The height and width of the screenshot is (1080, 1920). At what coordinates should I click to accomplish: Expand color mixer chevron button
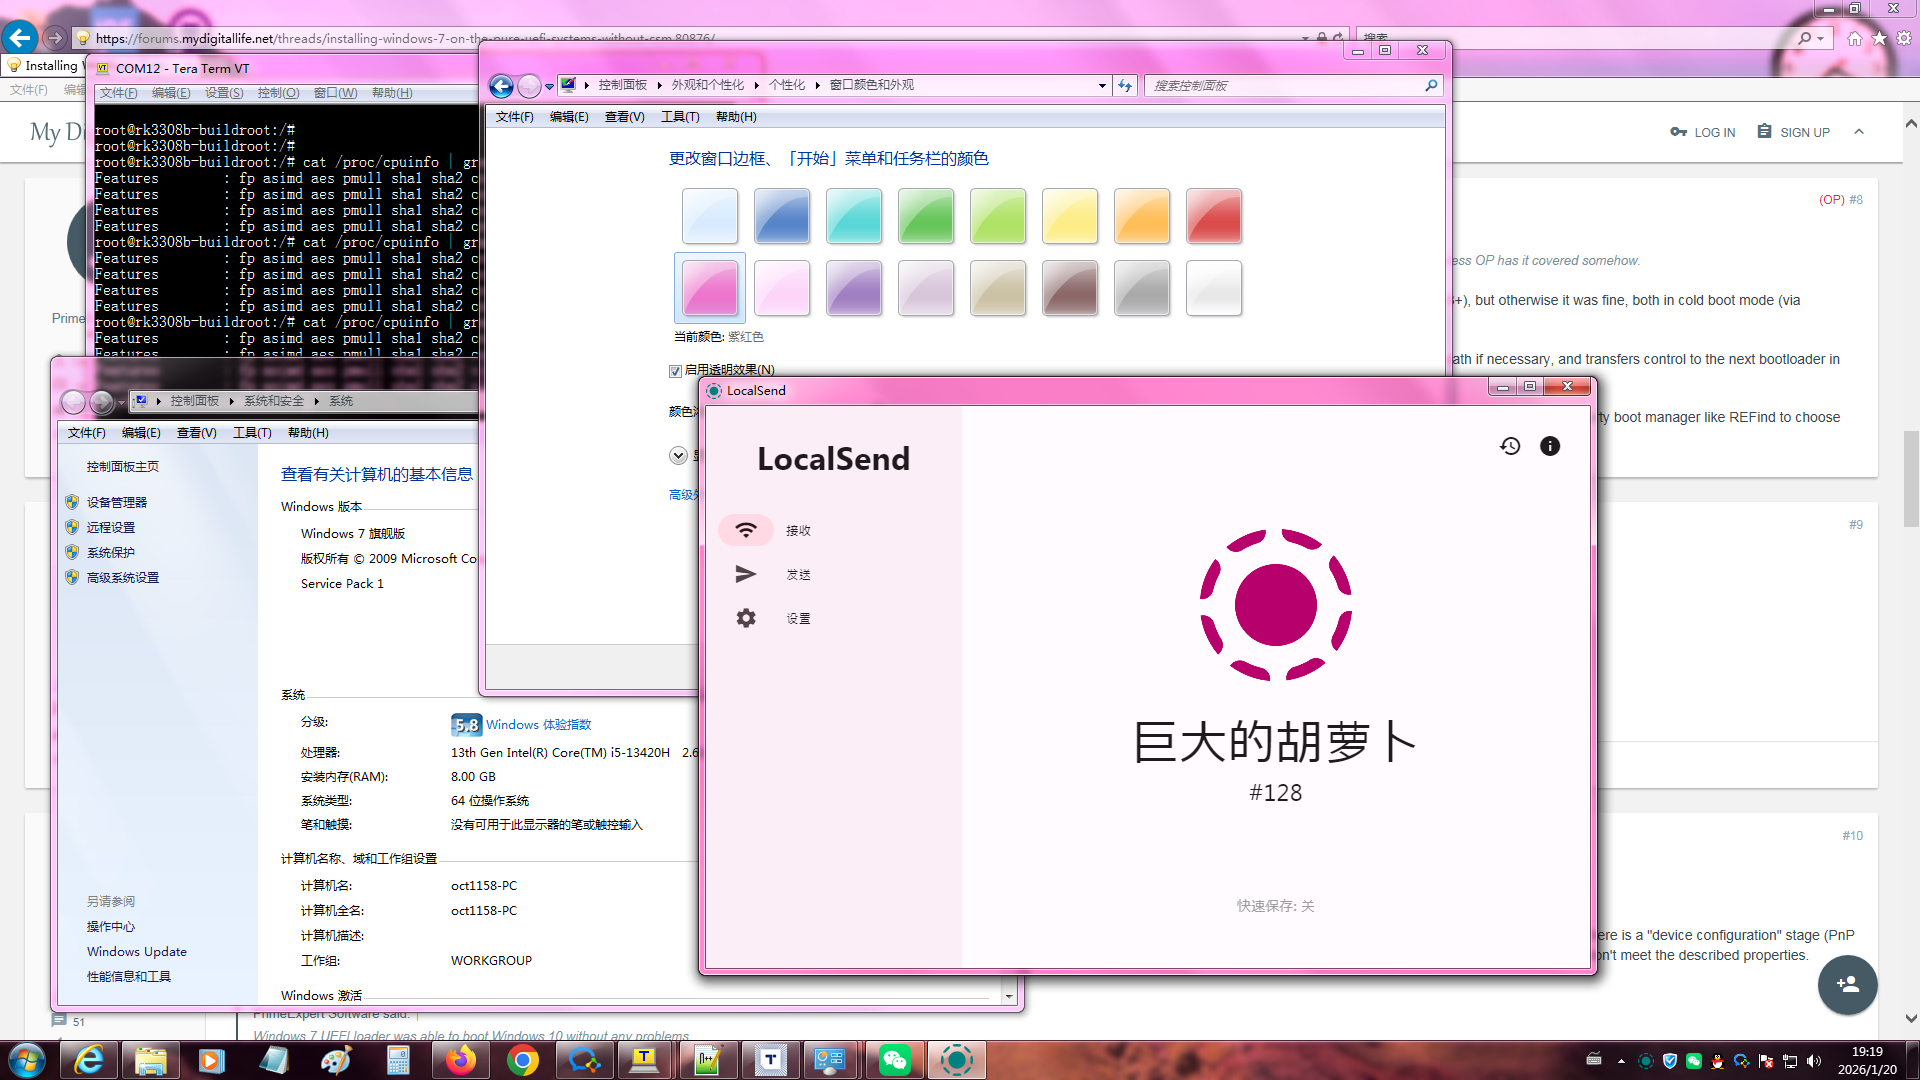point(678,456)
